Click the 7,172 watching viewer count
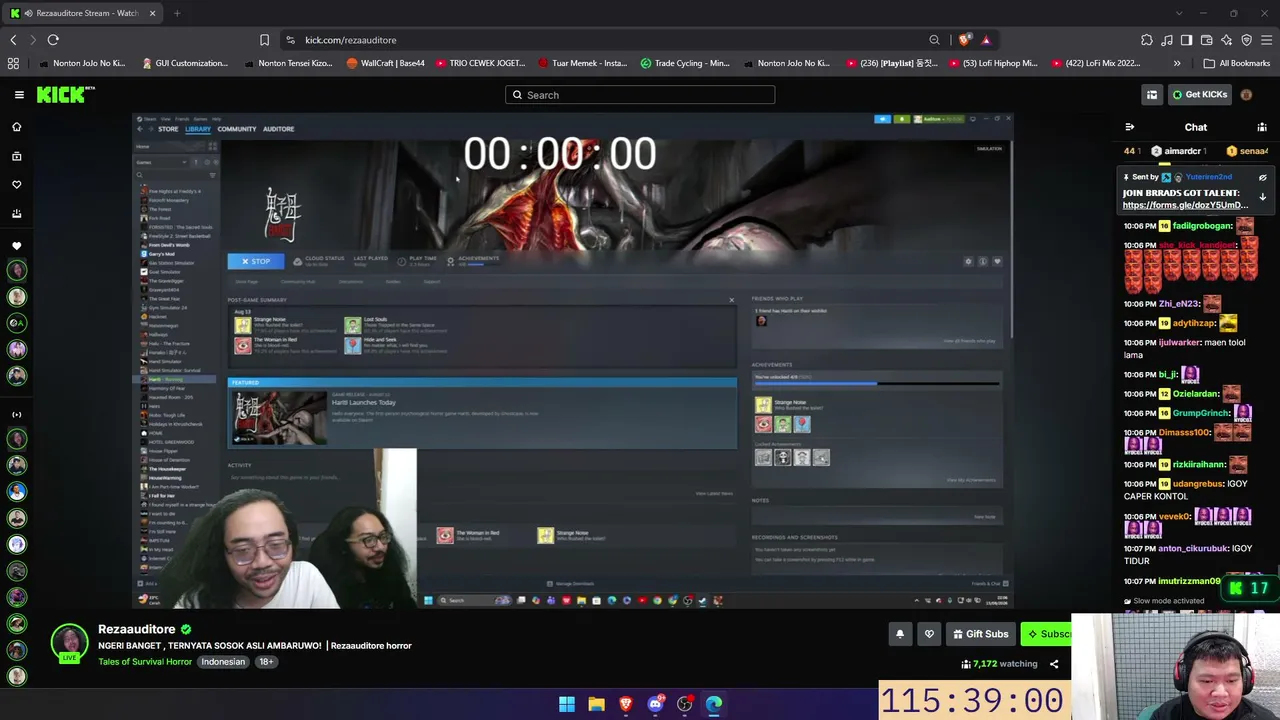This screenshot has height=720, width=1280. (x=1000, y=663)
